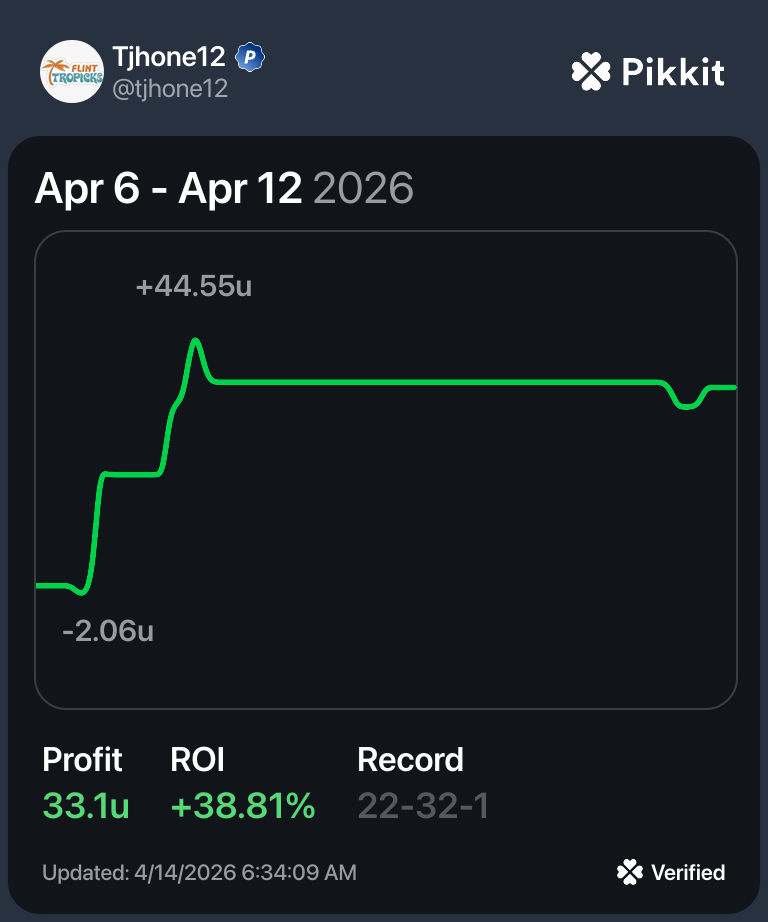Screen dimensions: 768x922
Task: Click the 2026 year label
Action: click(363, 188)
